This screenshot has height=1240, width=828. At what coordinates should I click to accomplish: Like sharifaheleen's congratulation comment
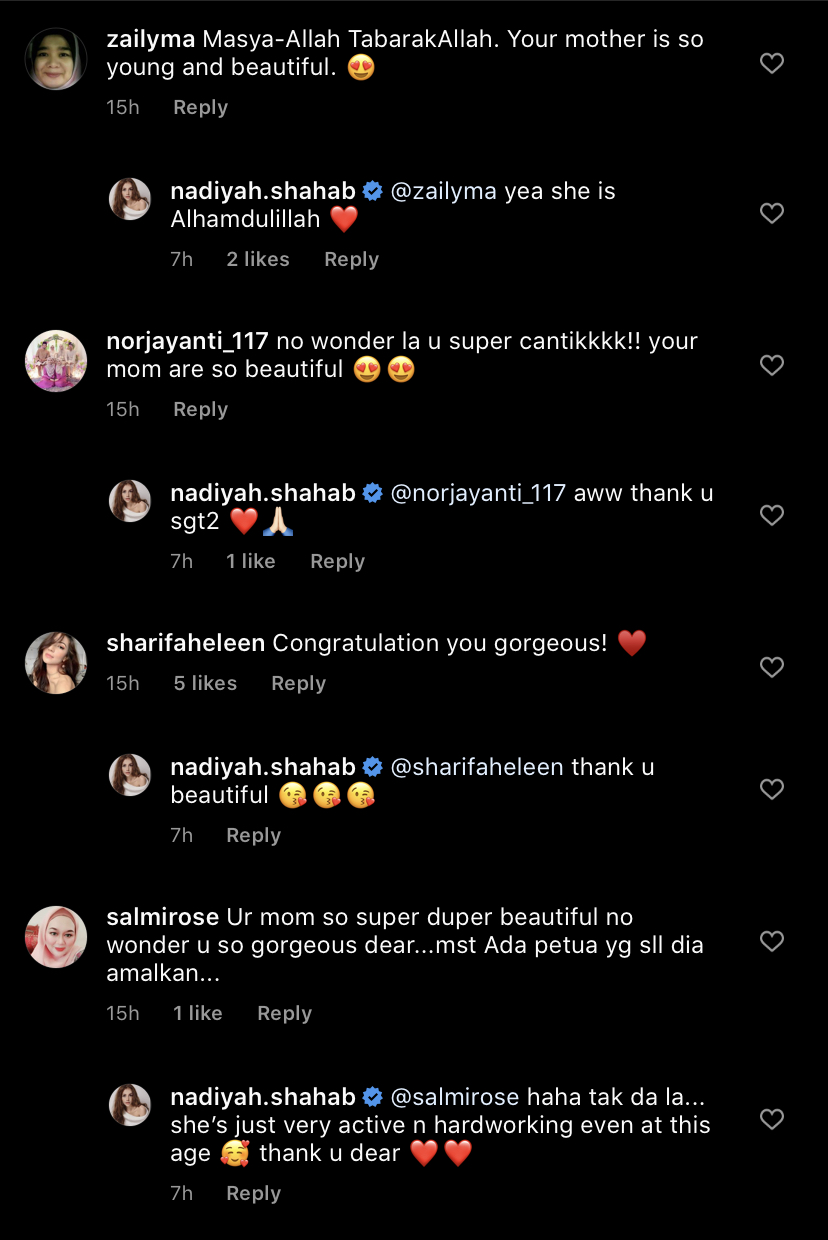click(771, 667)
